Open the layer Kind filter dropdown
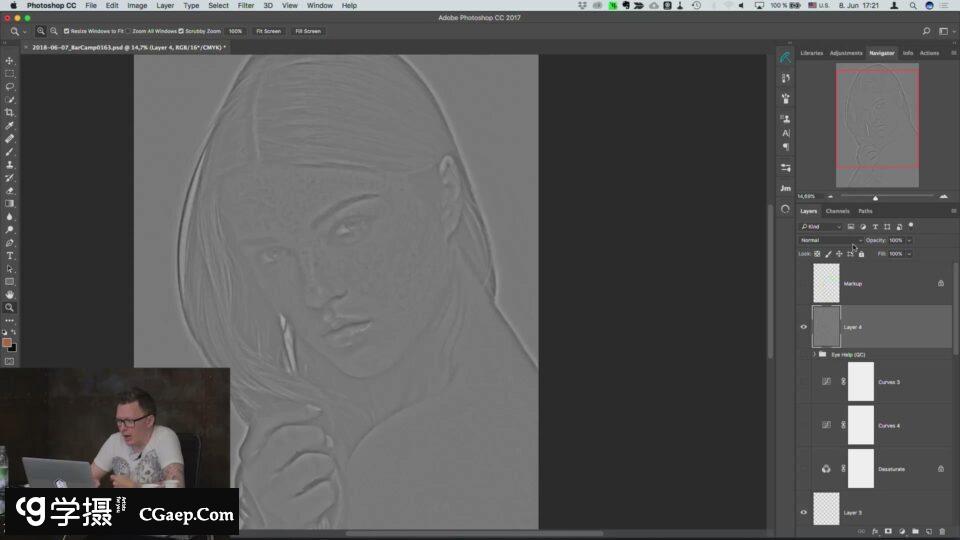 [x=821, y=227]
